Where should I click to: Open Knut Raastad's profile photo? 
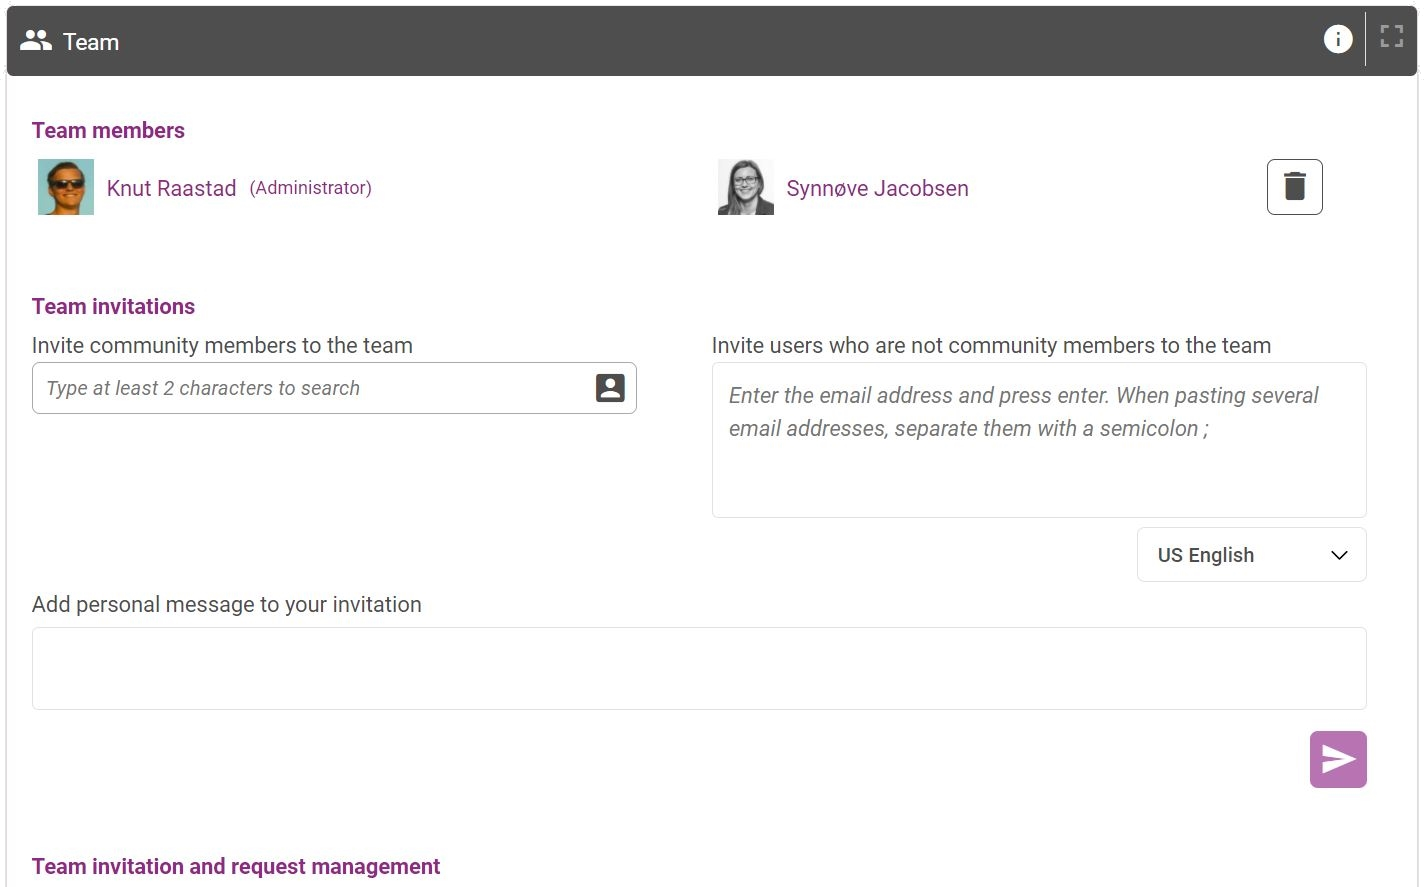pyautogui.click(x=66, y=187)
